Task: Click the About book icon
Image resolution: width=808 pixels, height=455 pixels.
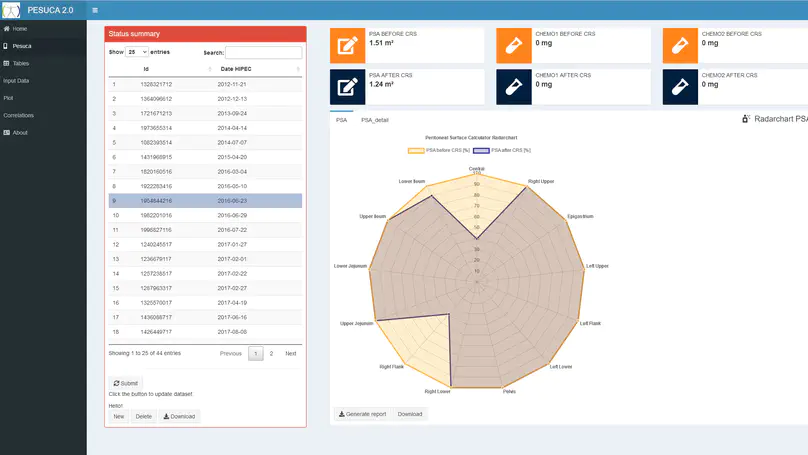Action: click(6, 133)
